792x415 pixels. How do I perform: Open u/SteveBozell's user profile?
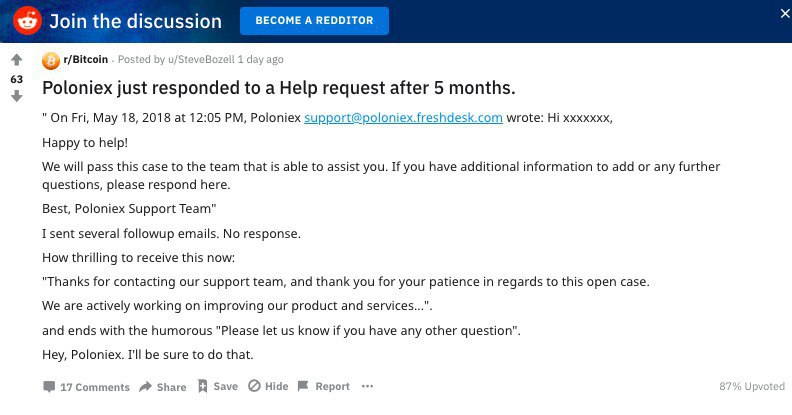[202, 60]
